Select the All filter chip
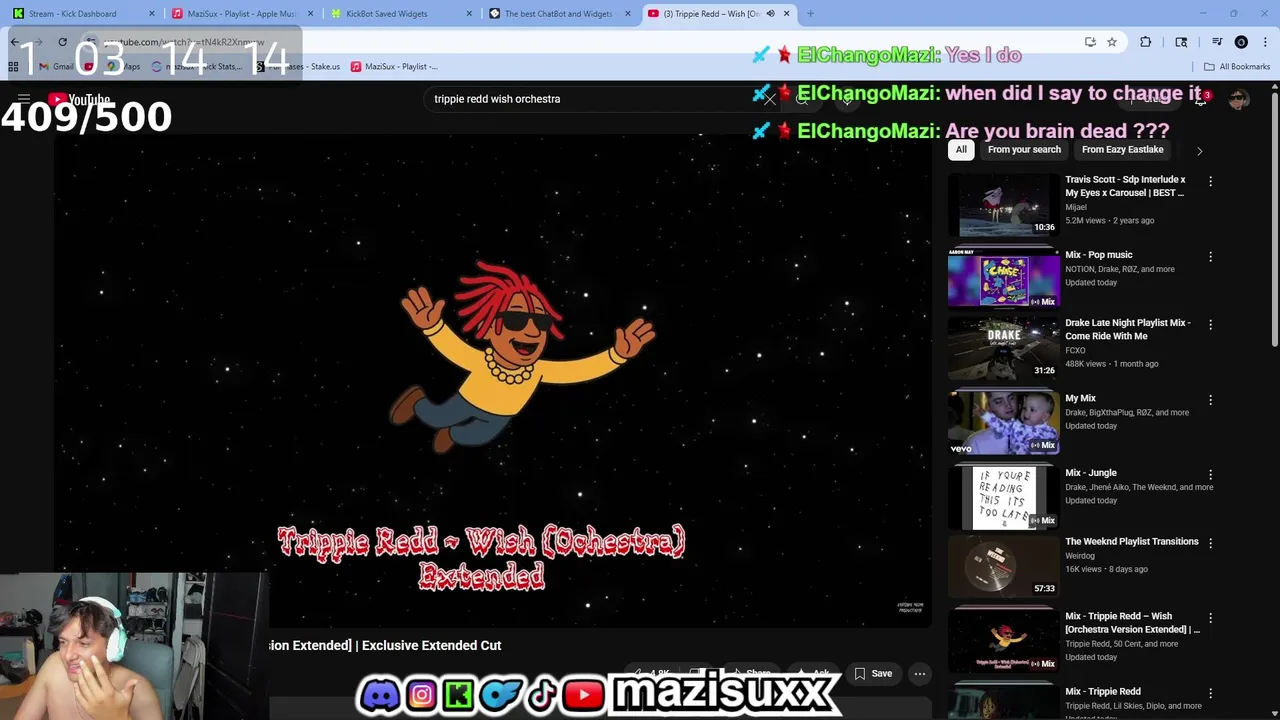Image resolution: width=1280 pixels, height=720 pixels. coord(961,150)
